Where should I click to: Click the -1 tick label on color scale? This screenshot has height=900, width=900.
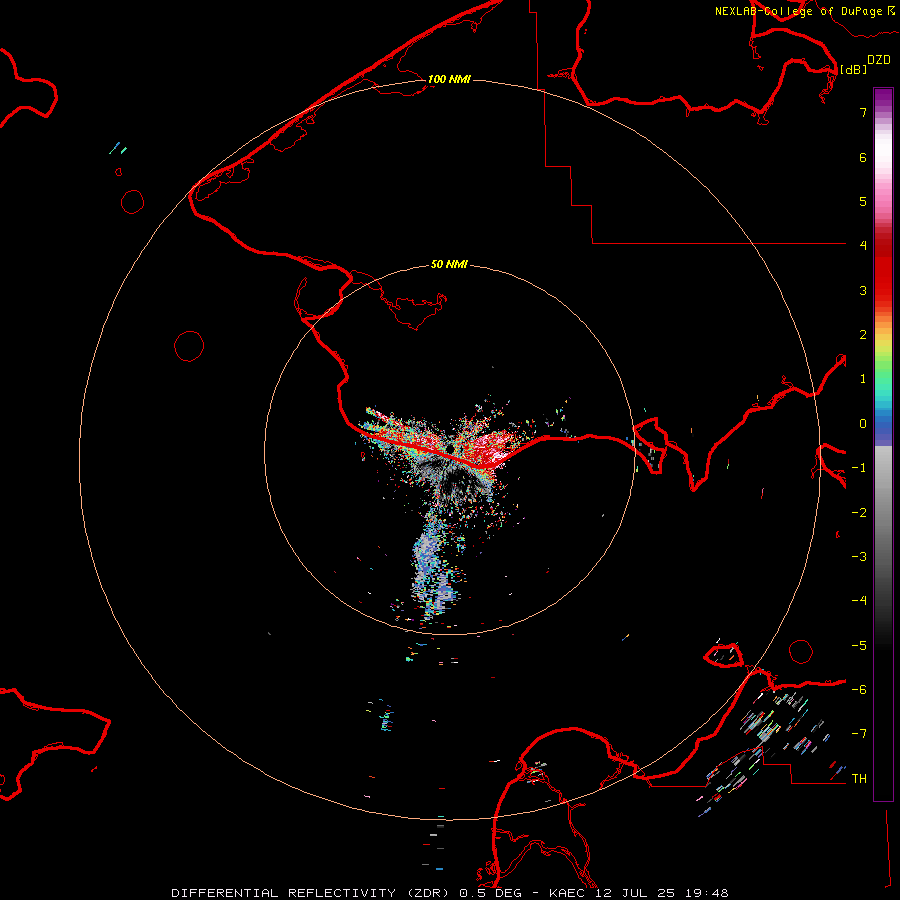(859, 468)
